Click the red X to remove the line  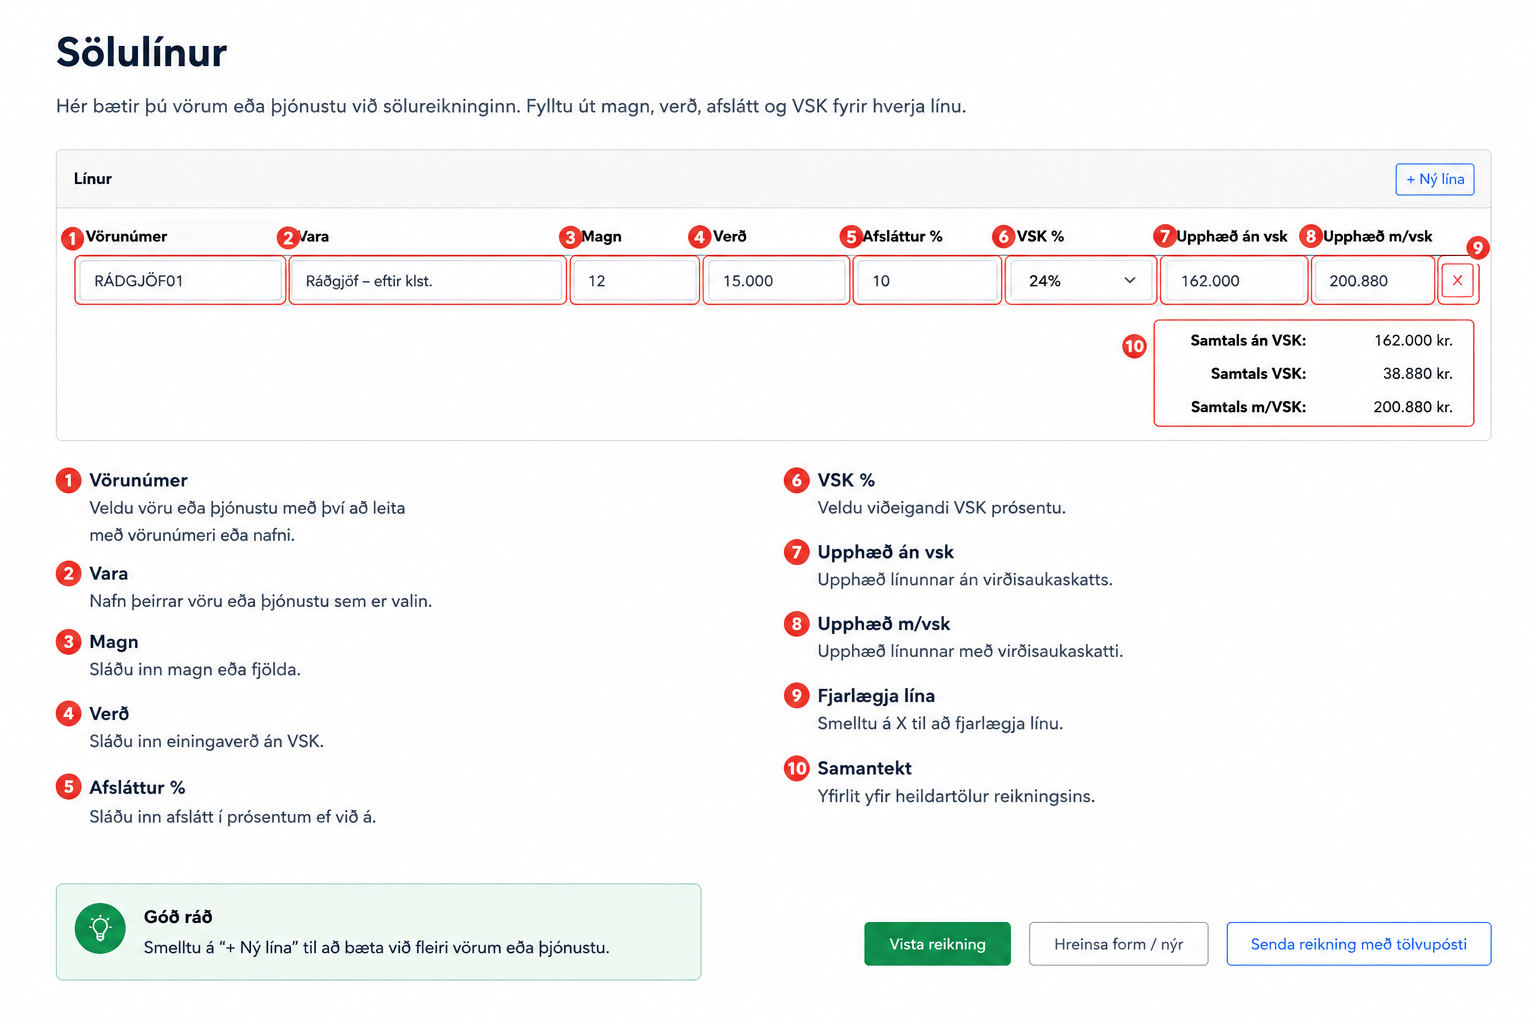click(x=1457, y=281)
